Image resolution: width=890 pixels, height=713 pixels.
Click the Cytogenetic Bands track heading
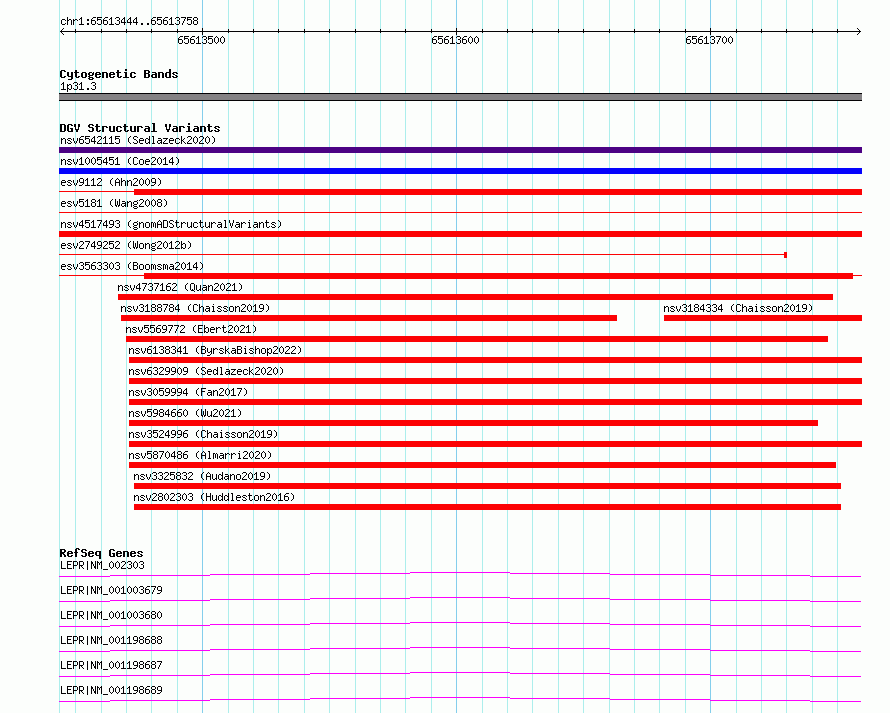pyautogui.click(x=119, y=74)
